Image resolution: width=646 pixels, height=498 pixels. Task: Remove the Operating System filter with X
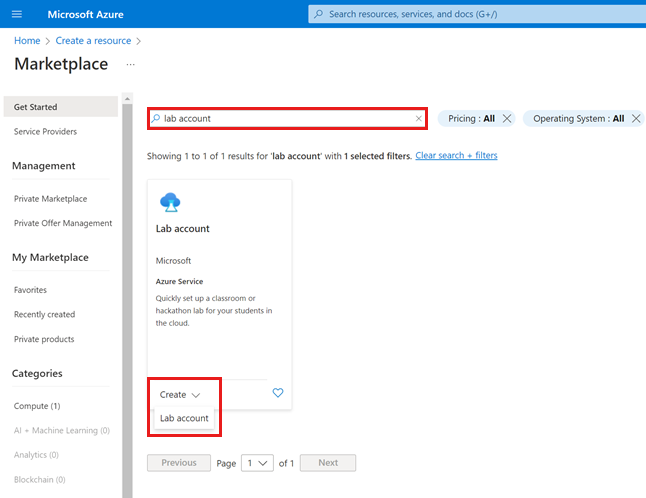click(636, 119)
